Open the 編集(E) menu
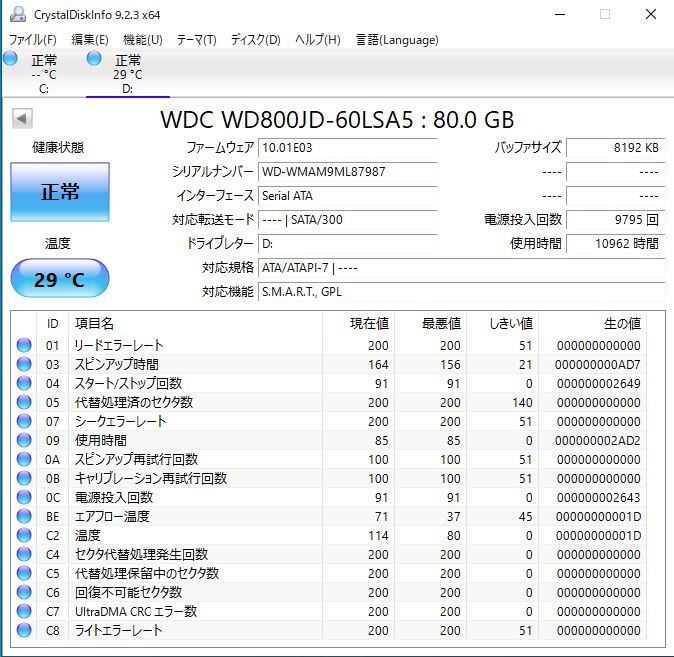 click(90, 40)
